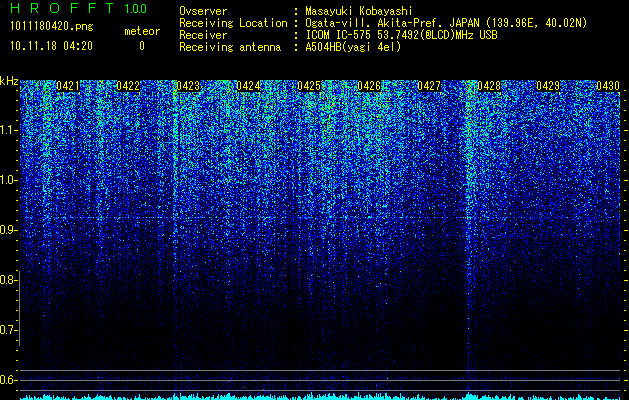The width and height of the screenshot is (629, 400).
Task: Click the 0421 time marker
Action: (67, 86)
